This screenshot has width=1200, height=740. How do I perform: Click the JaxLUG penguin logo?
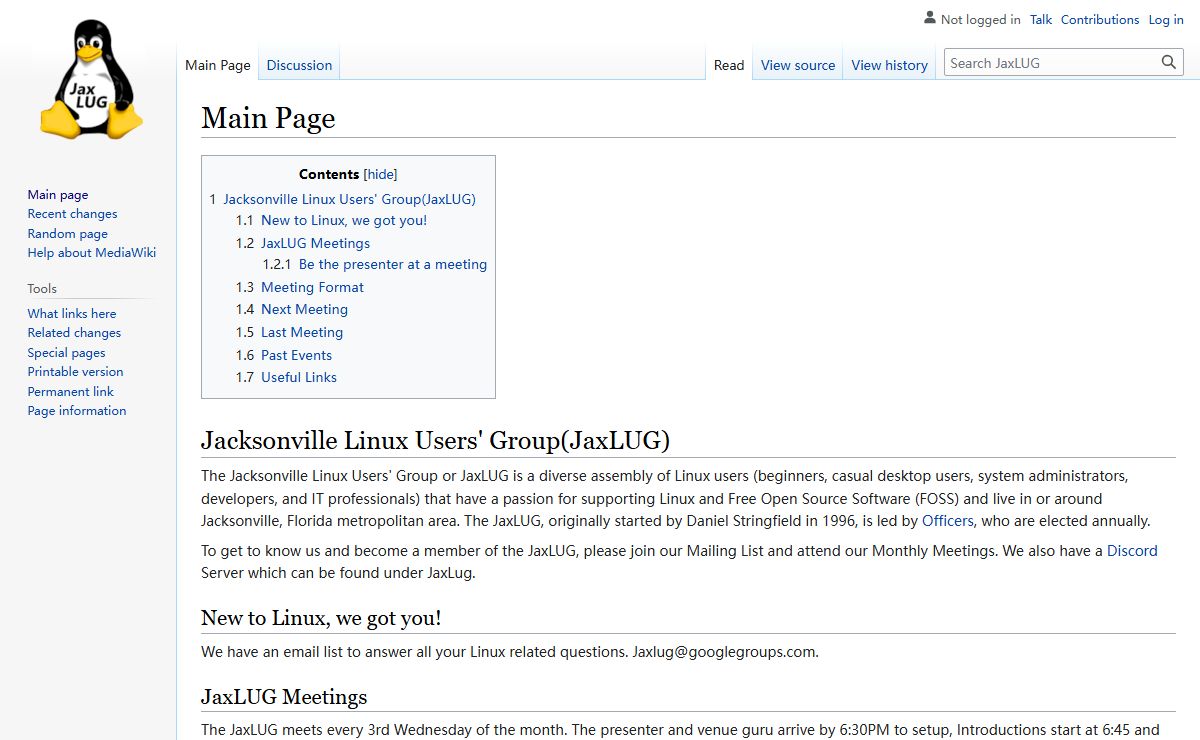(x=91, y=80)
